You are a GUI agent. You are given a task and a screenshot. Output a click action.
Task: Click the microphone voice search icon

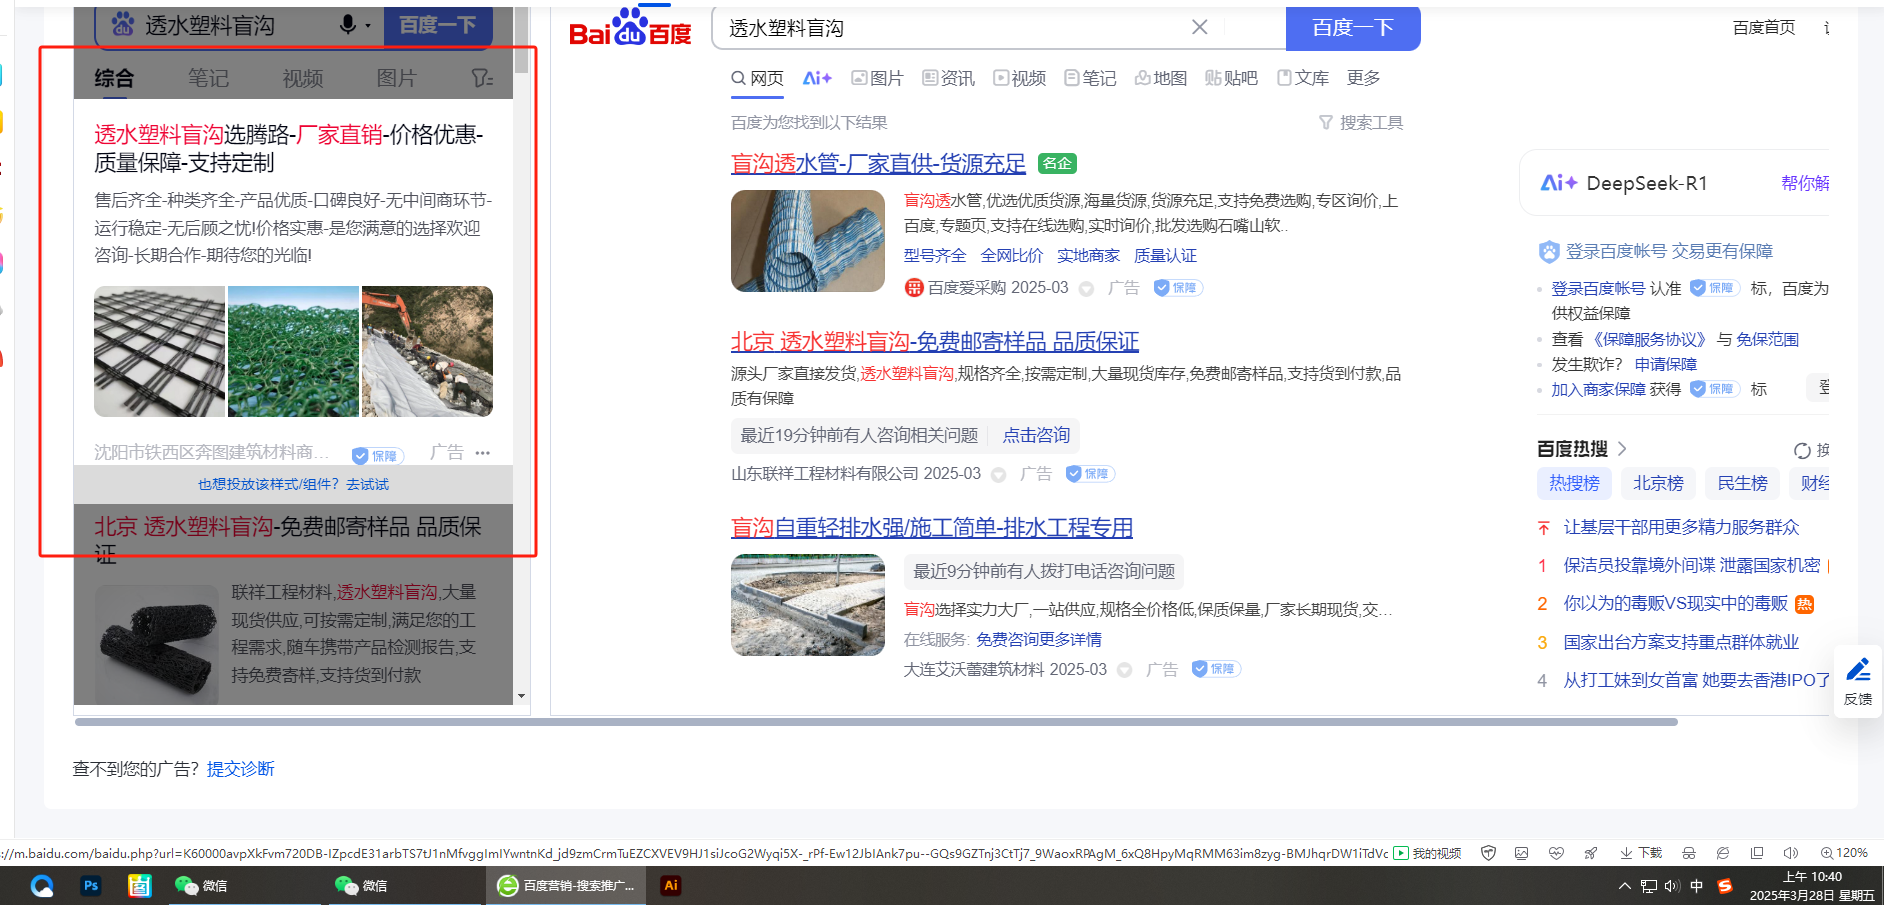coord(348,24)
